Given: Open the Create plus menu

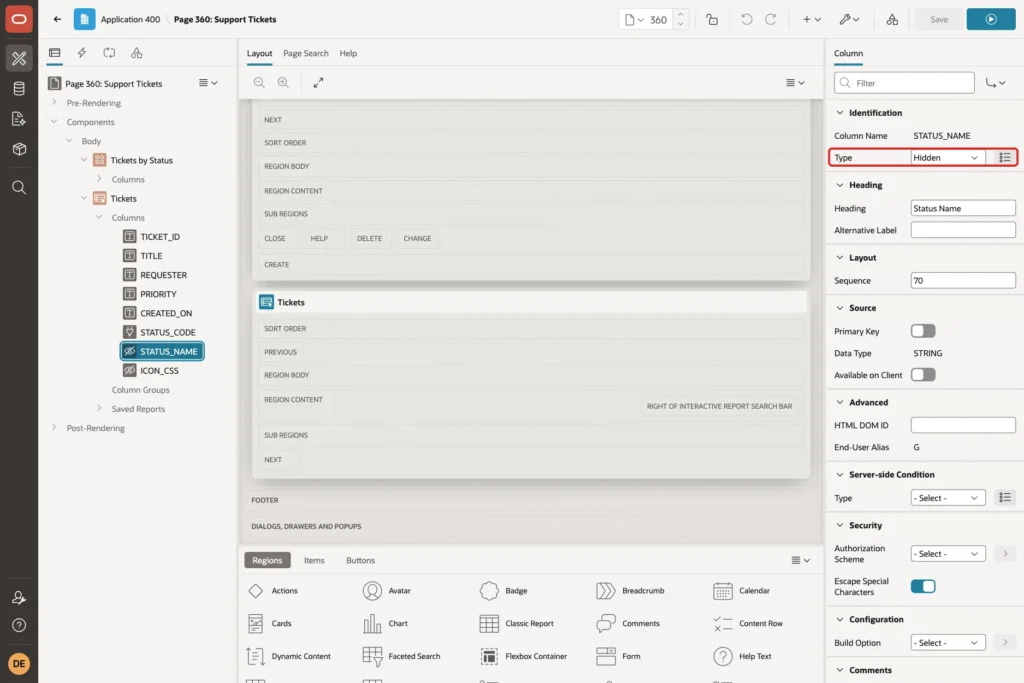Looking at the screenshot, I should point(812,20).
